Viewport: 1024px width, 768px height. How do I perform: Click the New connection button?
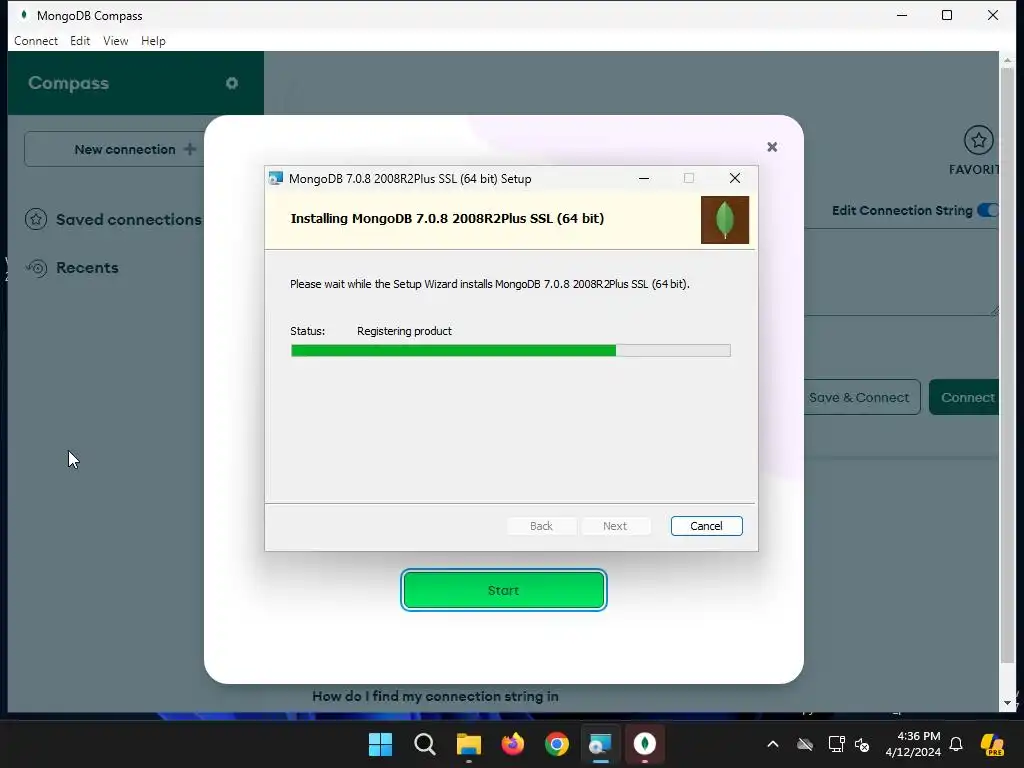click(116, 149)
